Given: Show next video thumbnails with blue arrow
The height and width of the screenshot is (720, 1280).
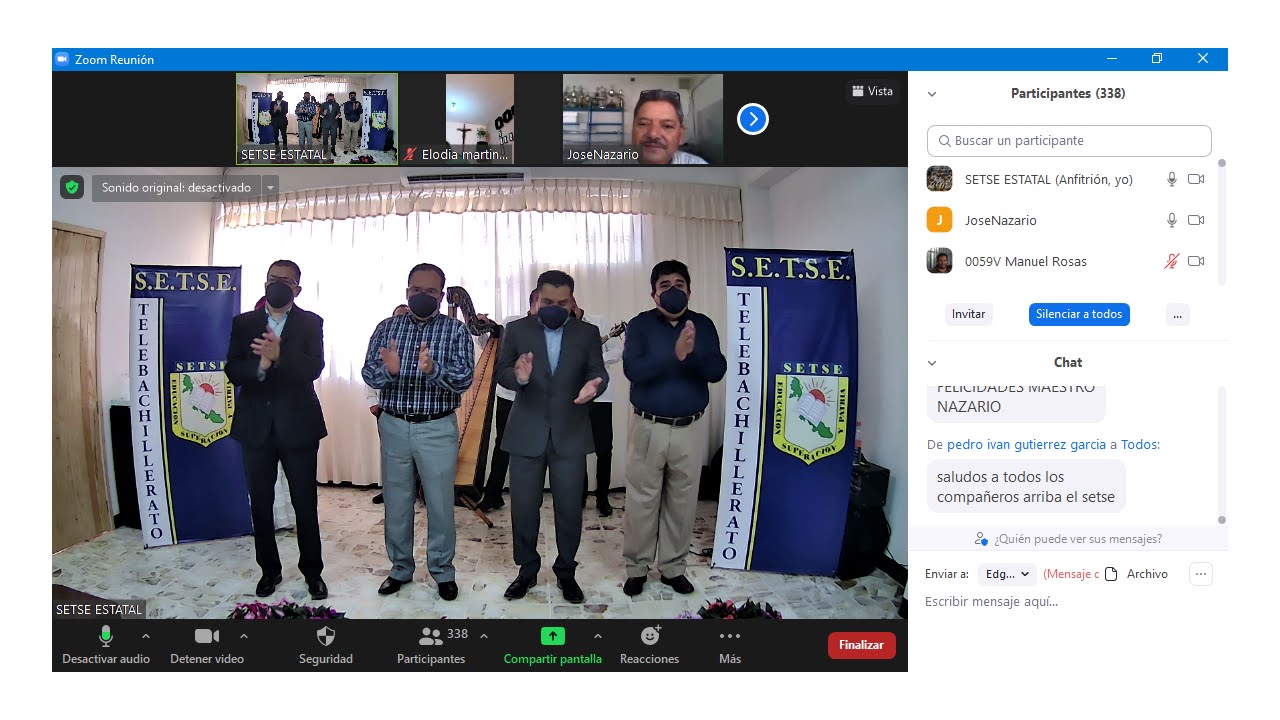Looking at the screenshot, I should (753, 120).
